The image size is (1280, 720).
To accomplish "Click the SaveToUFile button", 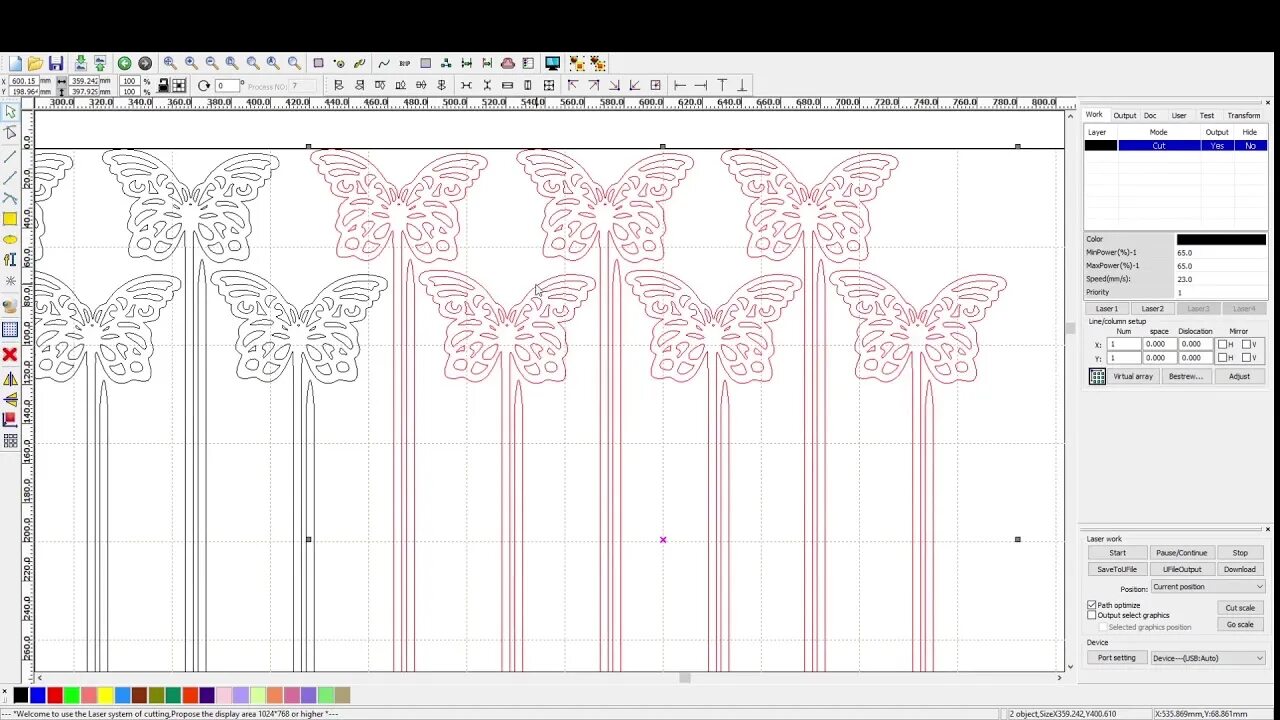I will point(1117,569).
